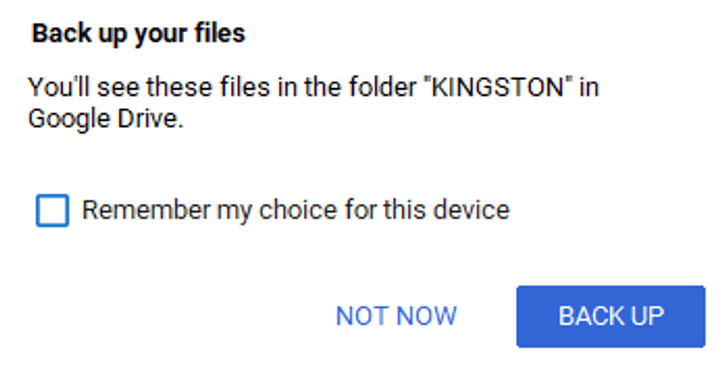The width and height of the screenshot is (728, 374).
Task: Click the word 'files' in the heading
Action: tap(220, 33)
